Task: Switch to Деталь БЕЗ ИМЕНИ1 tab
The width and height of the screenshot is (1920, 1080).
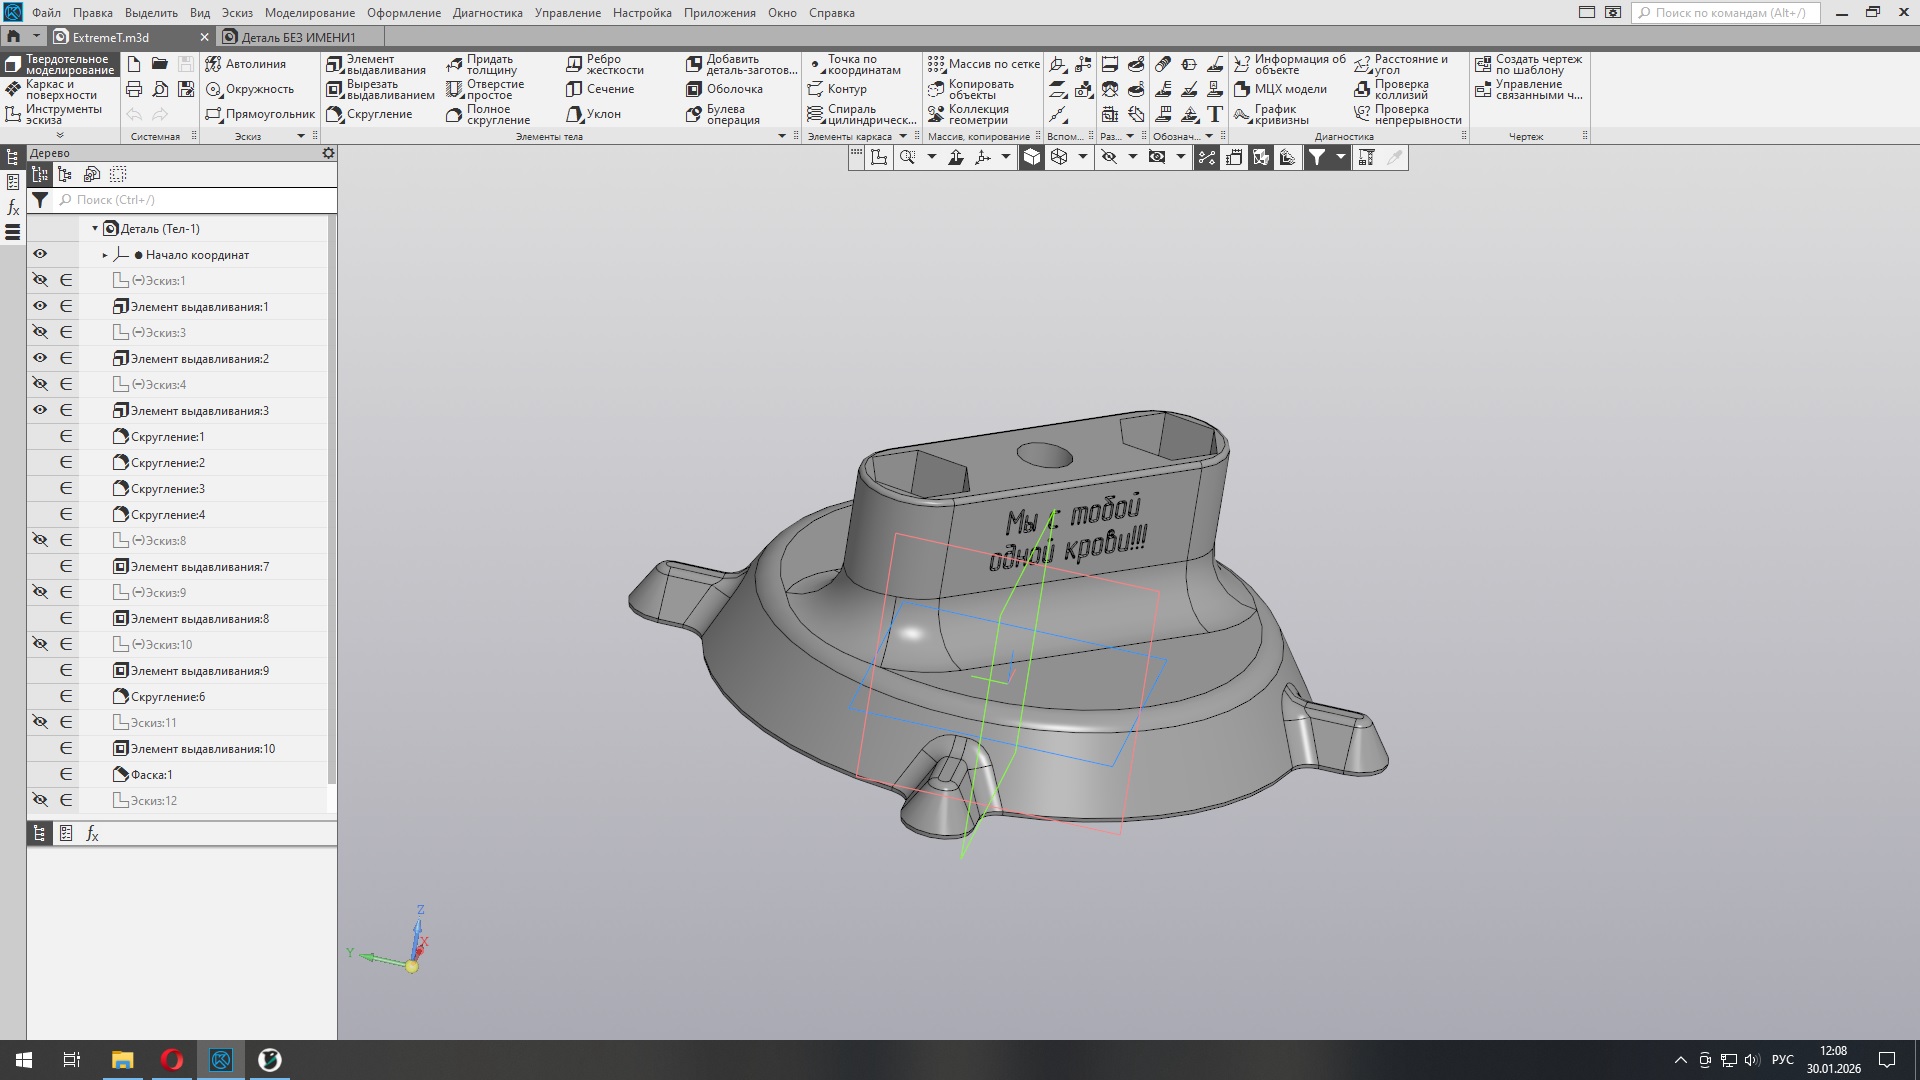Action: [x=298, y=37]
